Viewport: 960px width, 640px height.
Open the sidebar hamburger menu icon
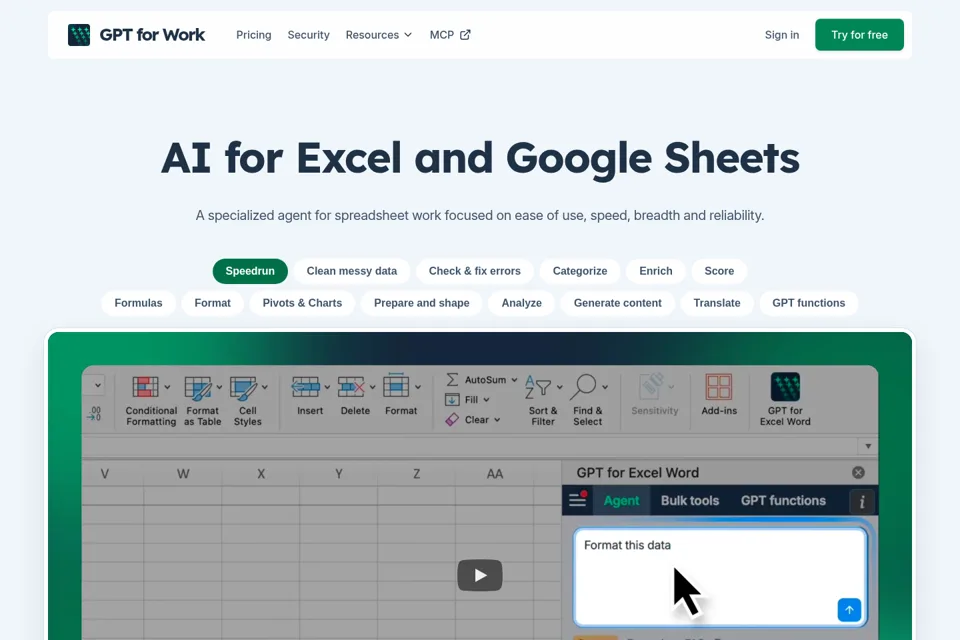point(577,500)
